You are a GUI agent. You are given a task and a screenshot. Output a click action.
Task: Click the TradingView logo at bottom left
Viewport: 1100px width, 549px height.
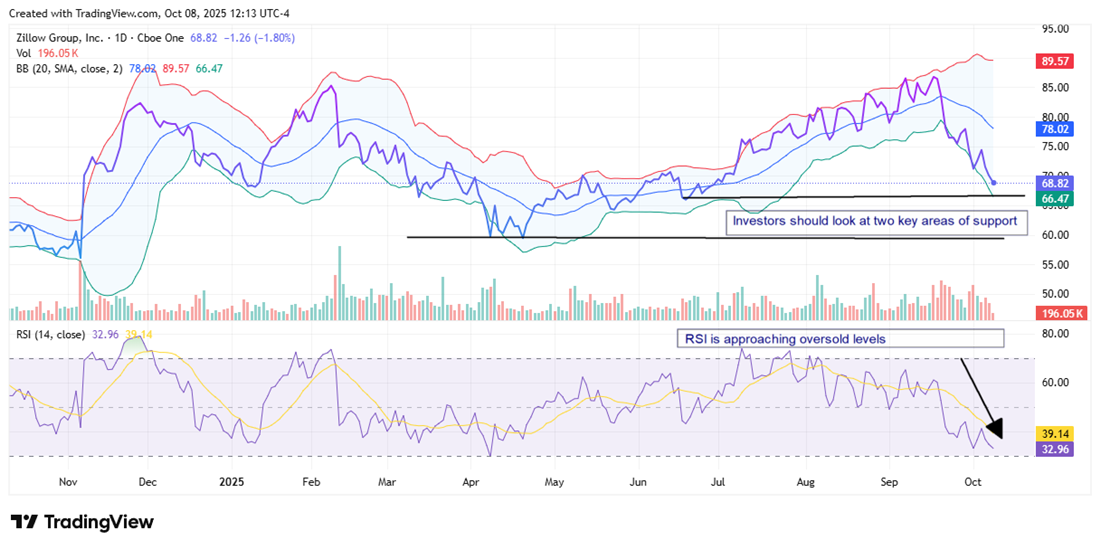point(82,522)
